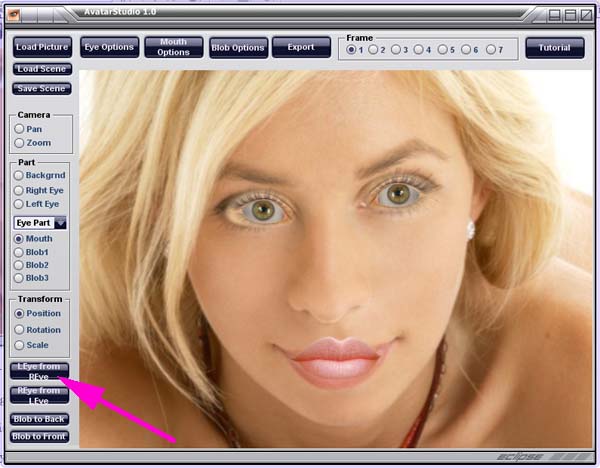Select the Left Eye part
600x468 pixels.
point(18,204)
